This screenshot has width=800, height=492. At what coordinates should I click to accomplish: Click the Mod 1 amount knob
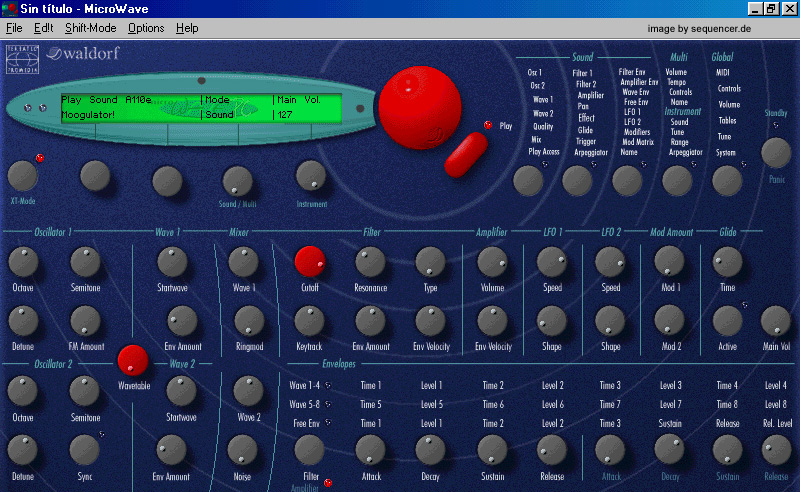[669, 261]
